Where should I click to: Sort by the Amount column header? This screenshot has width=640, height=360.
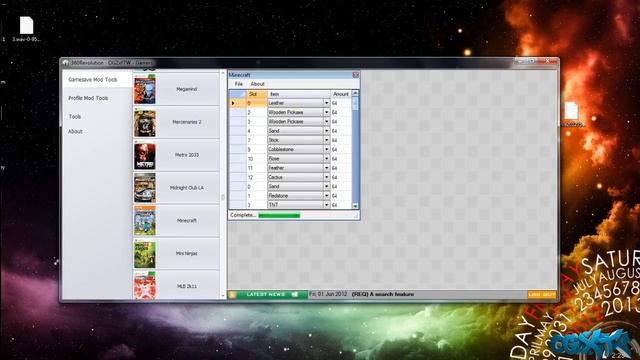click(341, 94)
